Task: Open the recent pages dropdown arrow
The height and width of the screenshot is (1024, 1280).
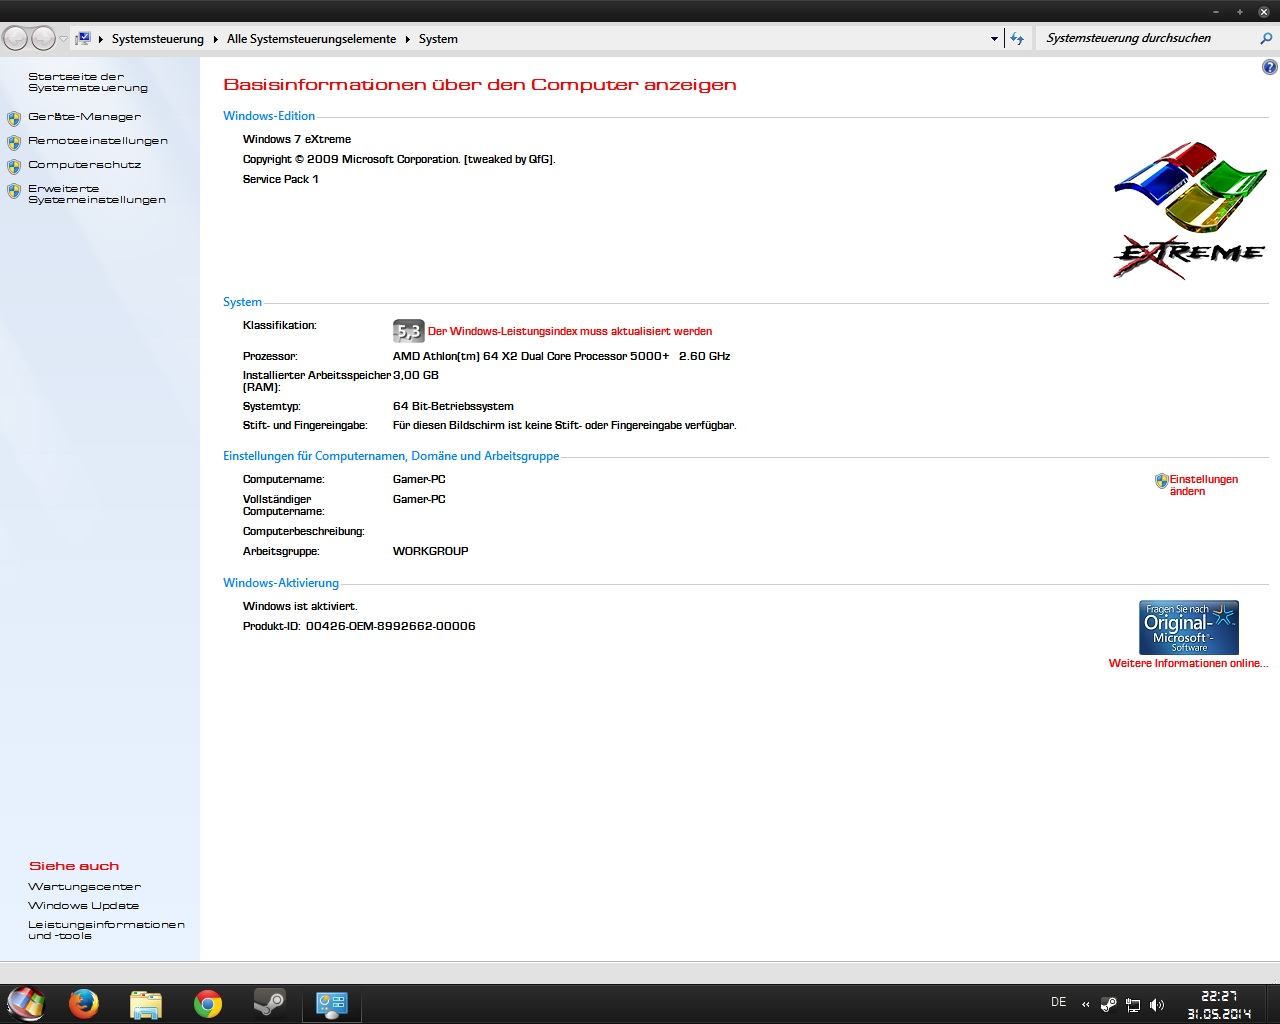Action: pos(64,39)
